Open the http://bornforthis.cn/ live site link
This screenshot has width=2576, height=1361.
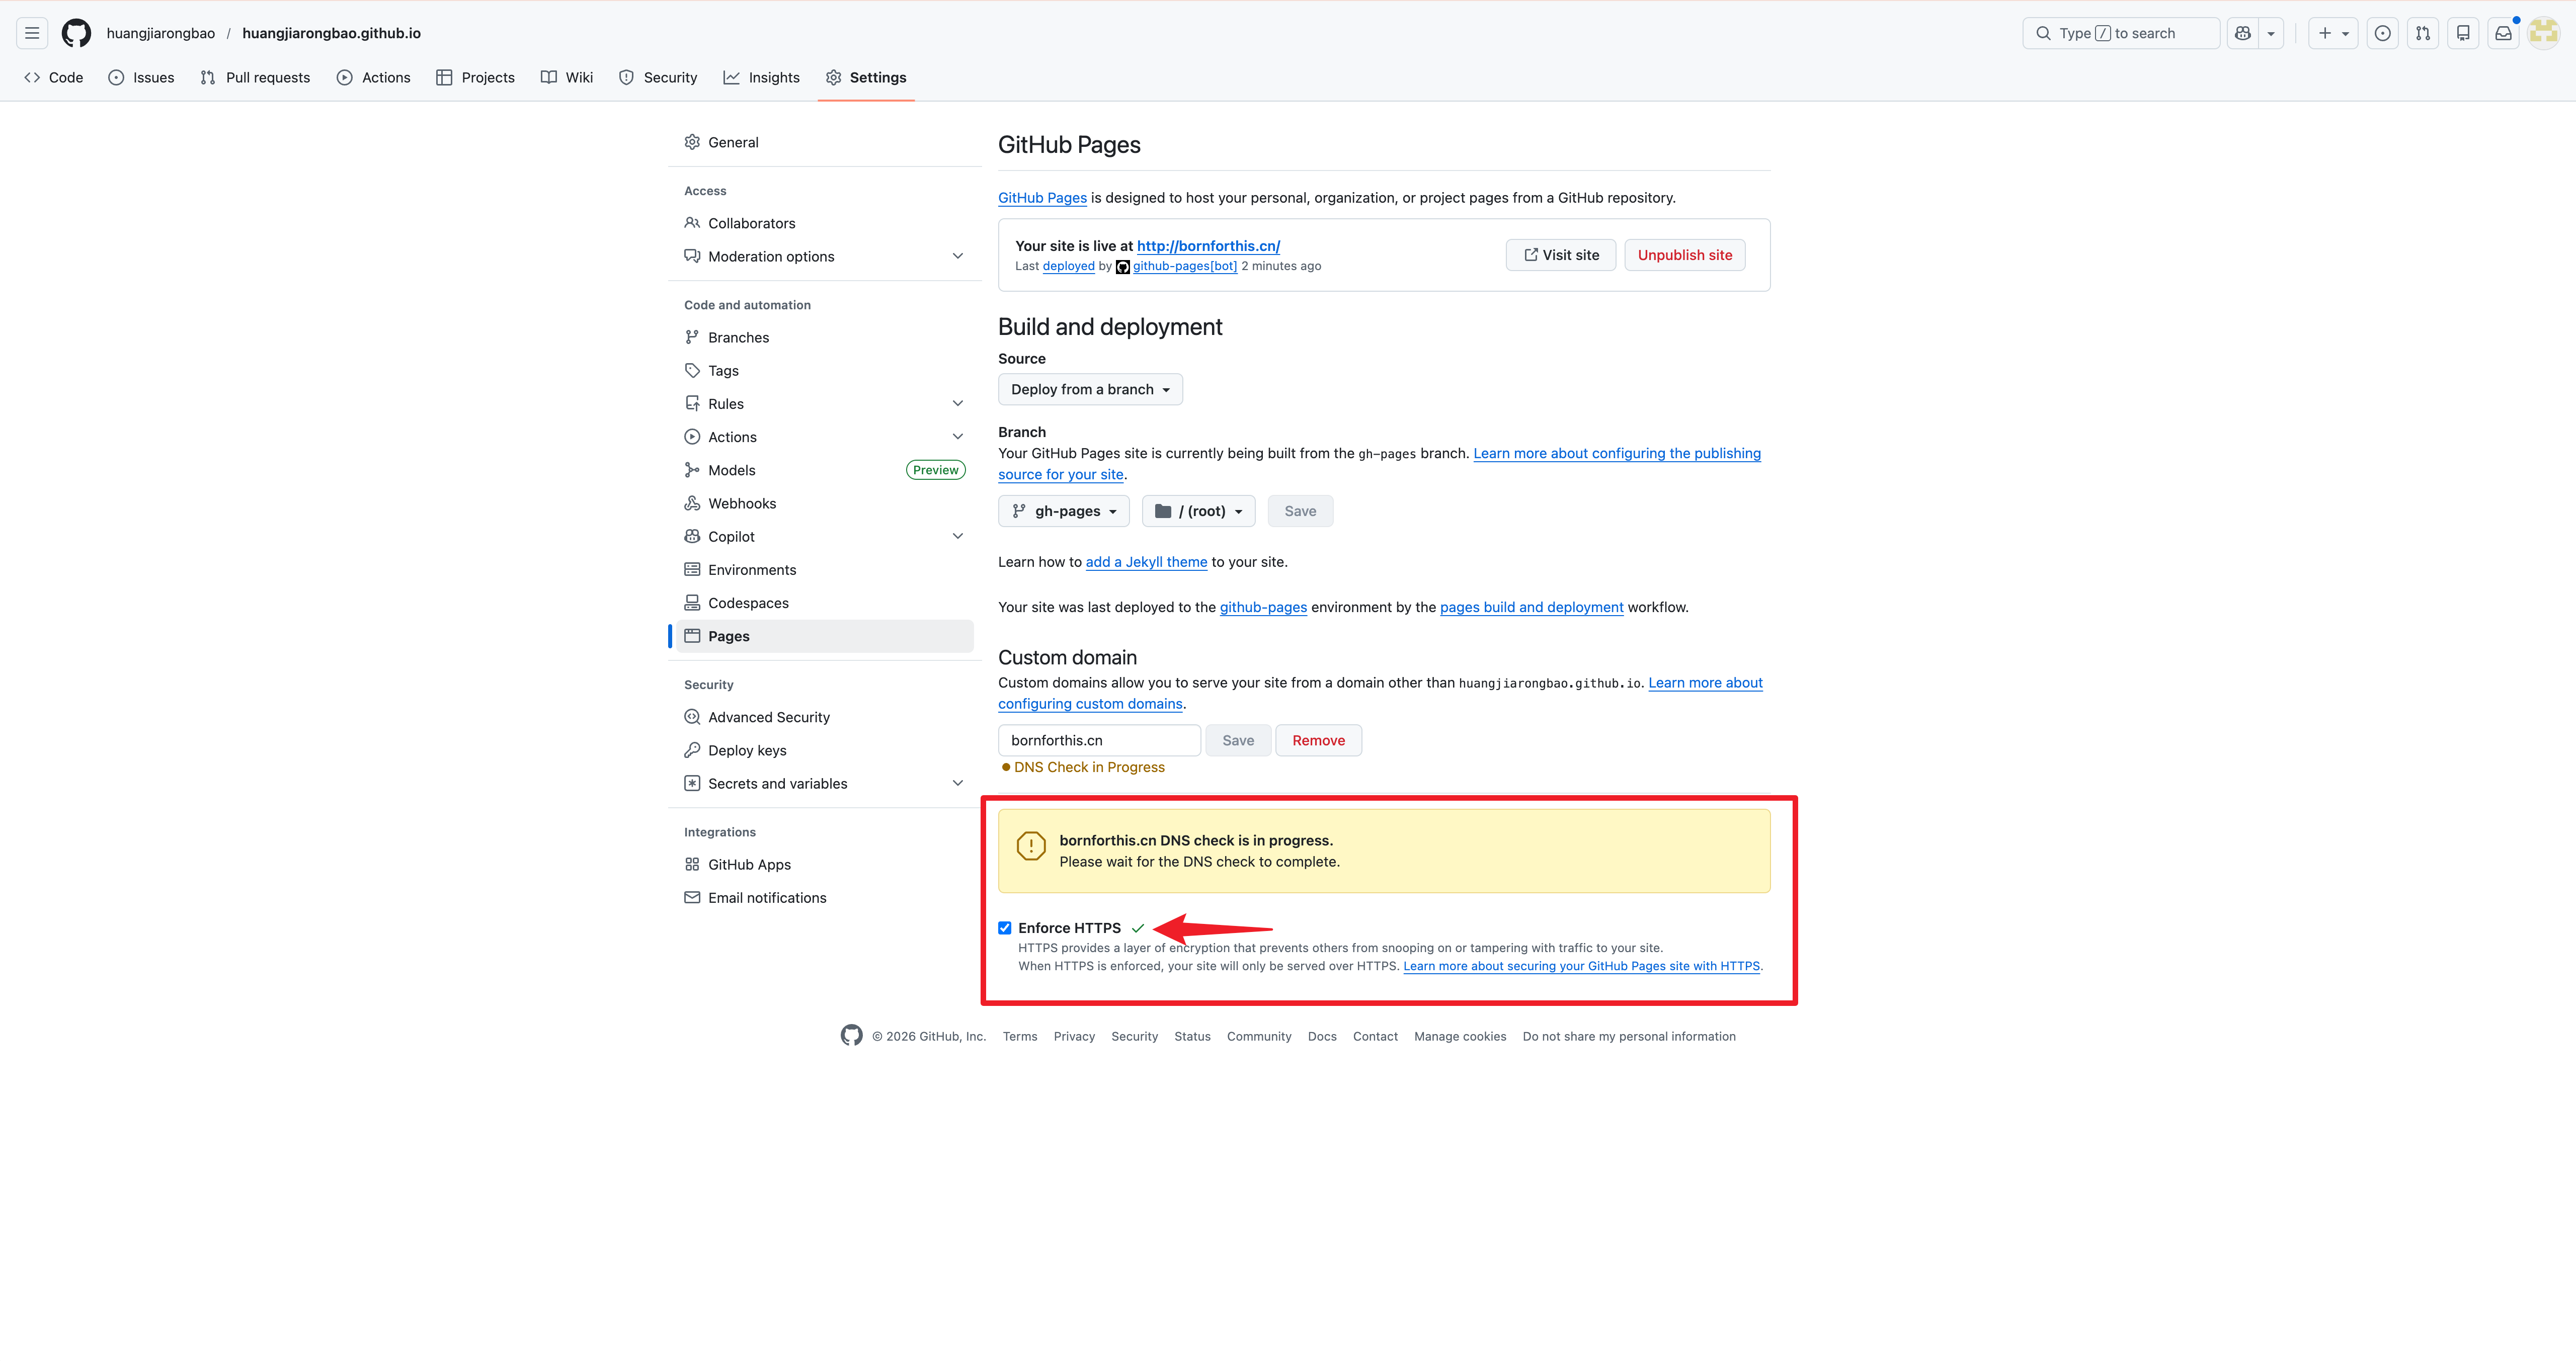pos(1208,246)
